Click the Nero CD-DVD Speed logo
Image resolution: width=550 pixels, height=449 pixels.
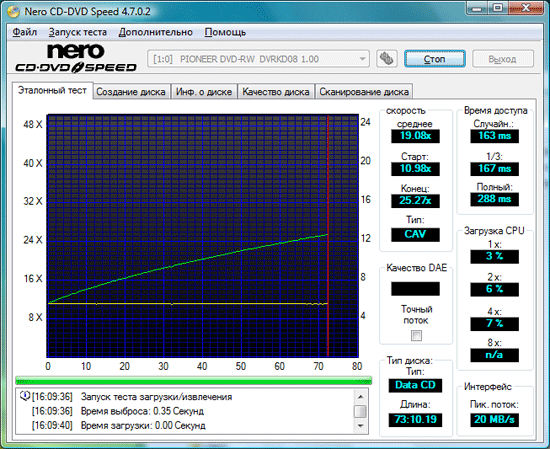click(x=75, y=58)
